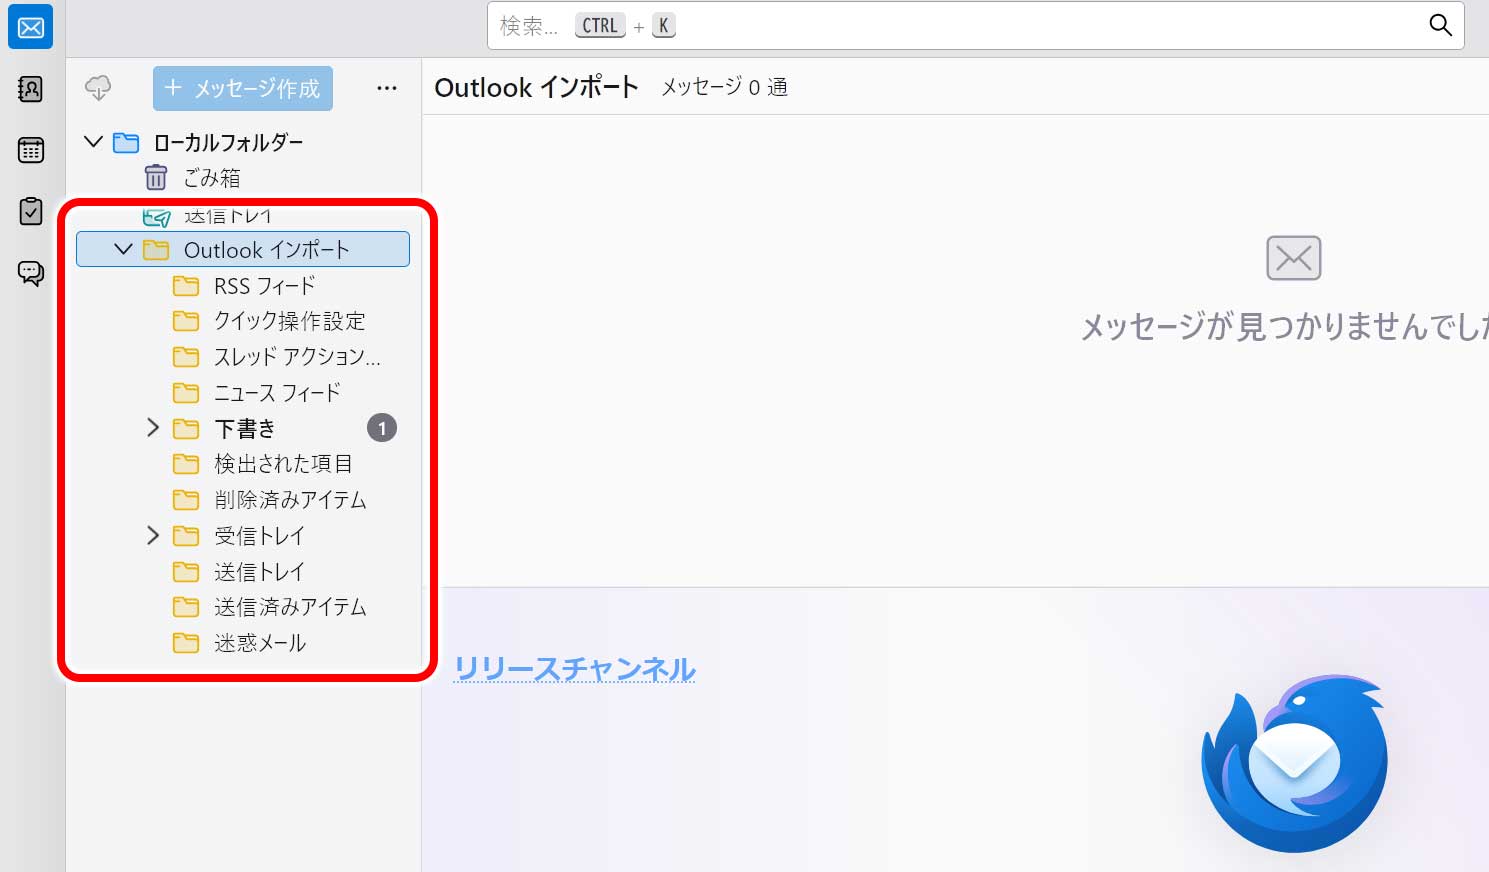Viewport: 1489px width, 872px height.
Task: Select the RSS フィード folder
Action: (x=243, y=286)
